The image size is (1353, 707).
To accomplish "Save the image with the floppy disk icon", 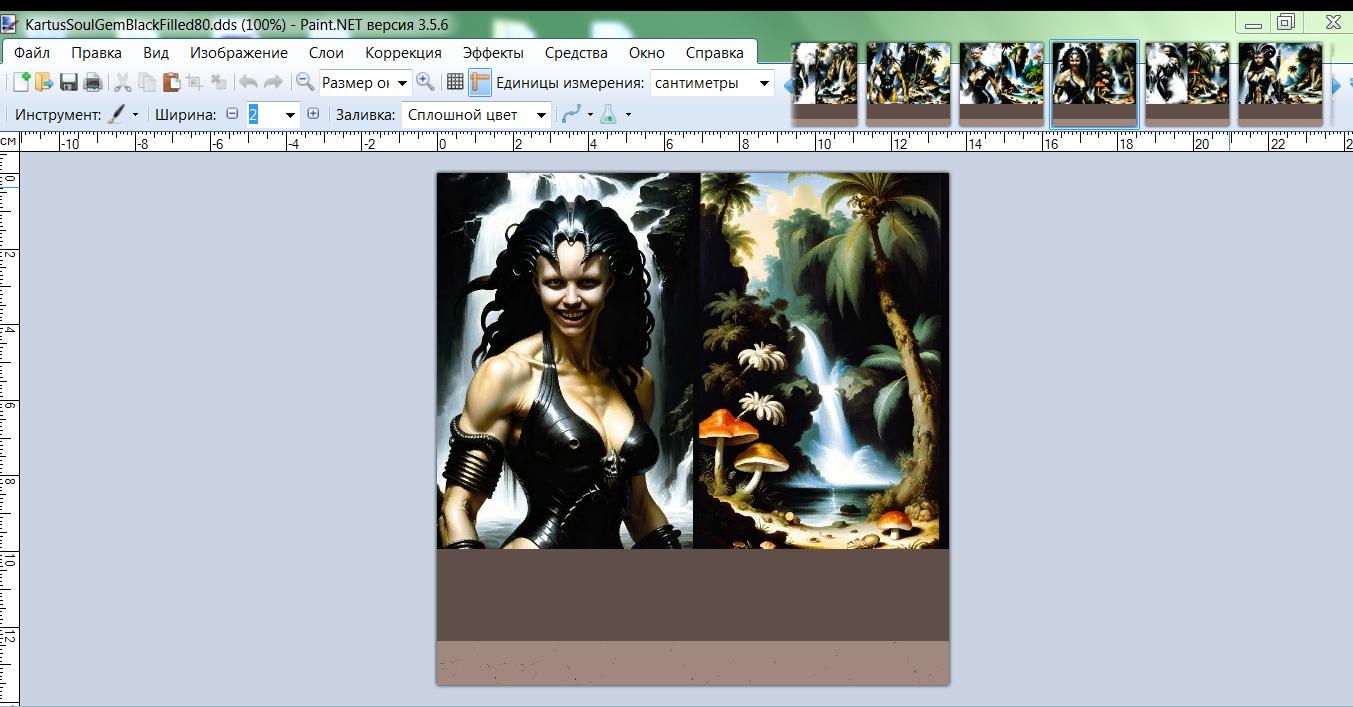I will pos(69,83).
